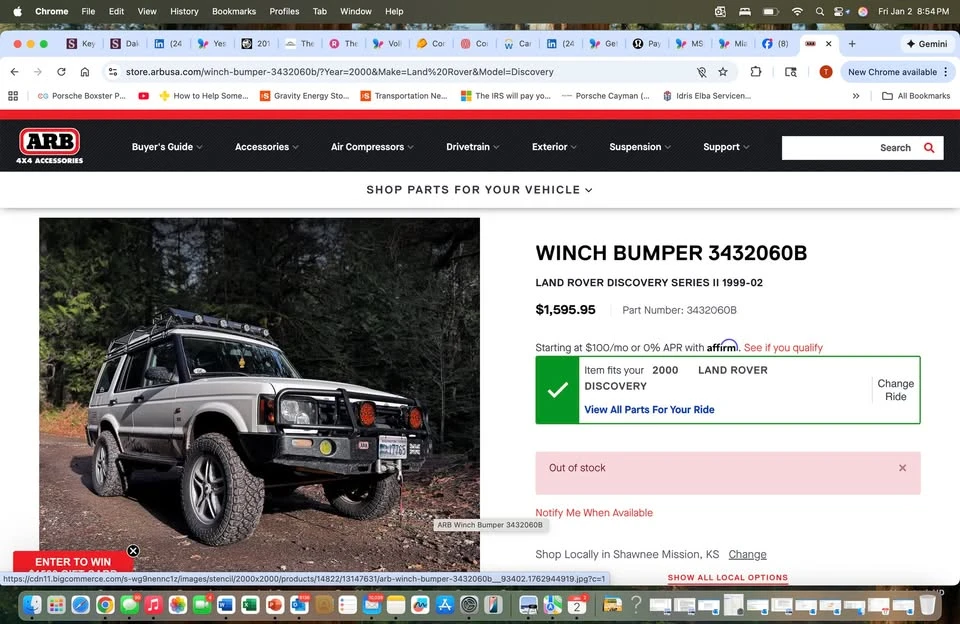The width and height of the screenshot is (960, 624).
Task: Click the Enter to Win banner
Action: point(73,562)
